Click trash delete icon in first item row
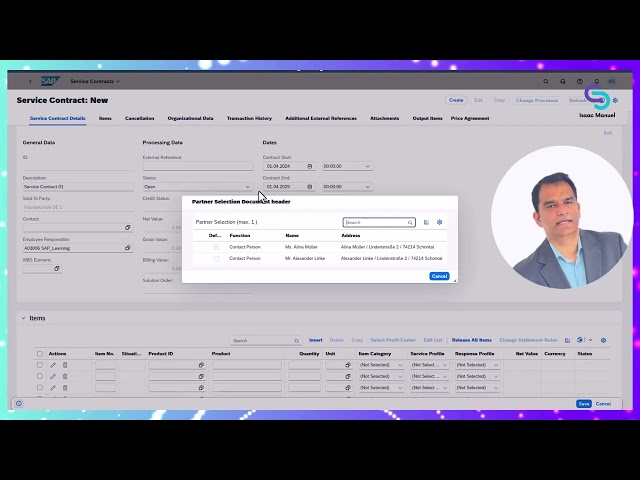The height and width of the screenshot is (480, 640). [65, 365]
